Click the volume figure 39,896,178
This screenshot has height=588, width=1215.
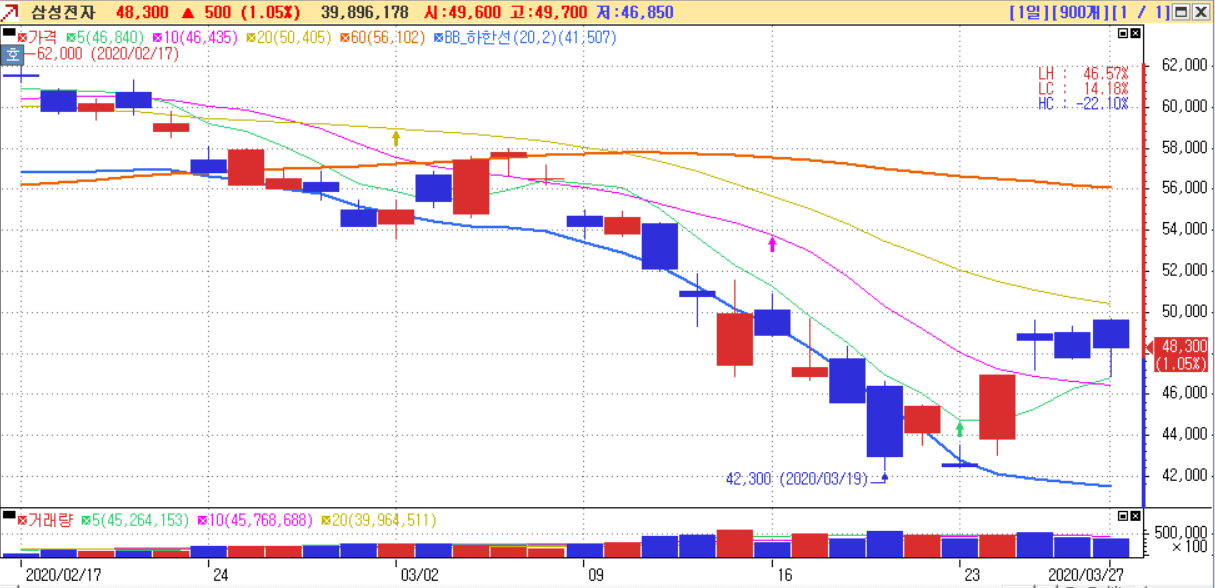tap(365, 13)
